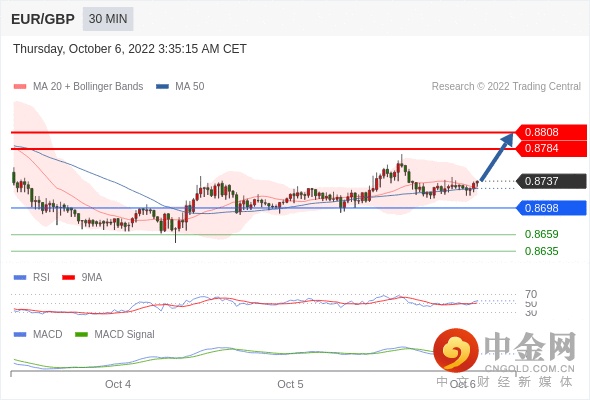
Task: Click the date line Thursday, October 6, 2022
Action: [x=130, y=49]
